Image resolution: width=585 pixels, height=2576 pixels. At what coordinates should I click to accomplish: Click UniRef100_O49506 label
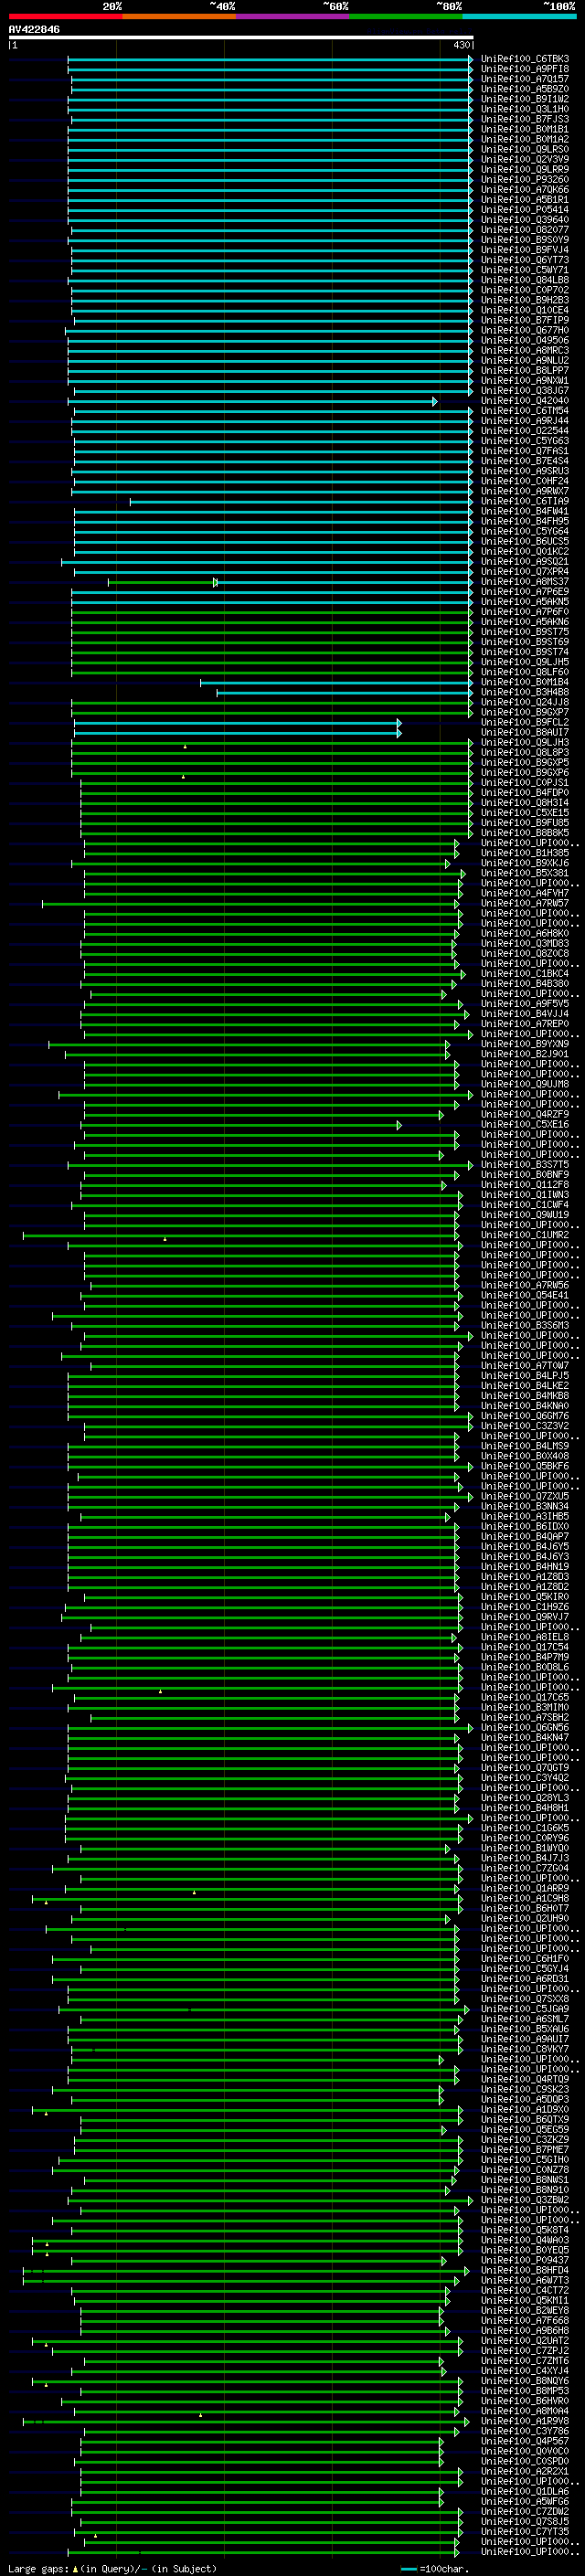[x=525, y=341]
